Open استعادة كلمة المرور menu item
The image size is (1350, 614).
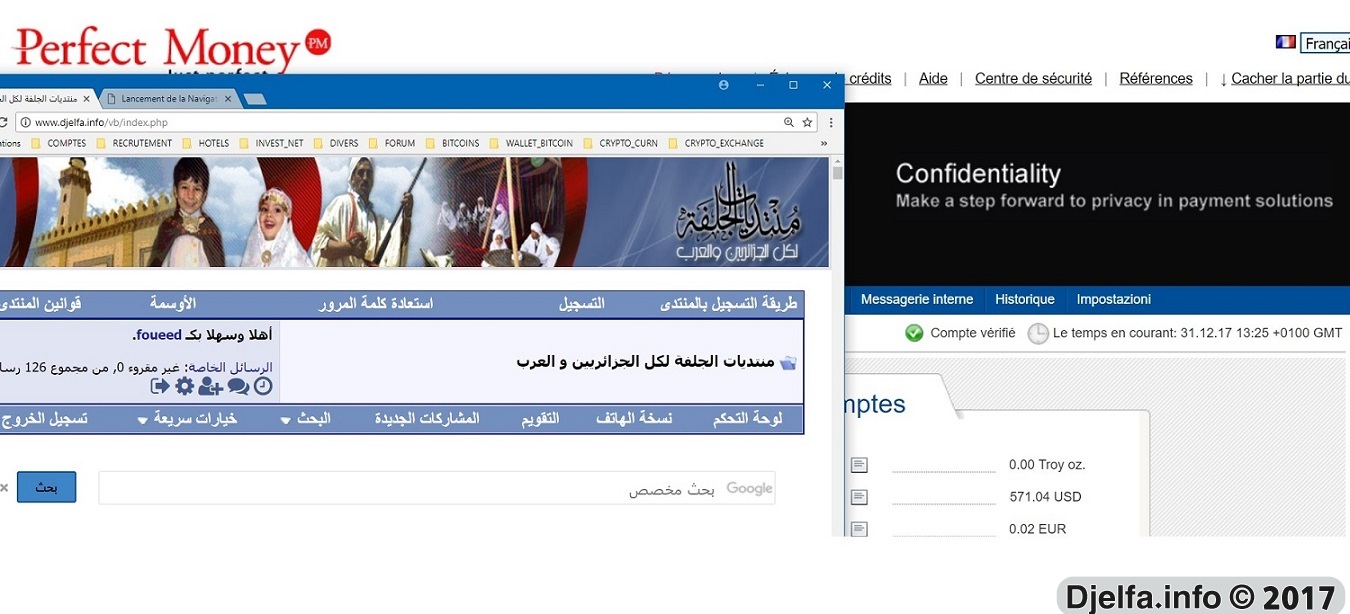point(376,303)
